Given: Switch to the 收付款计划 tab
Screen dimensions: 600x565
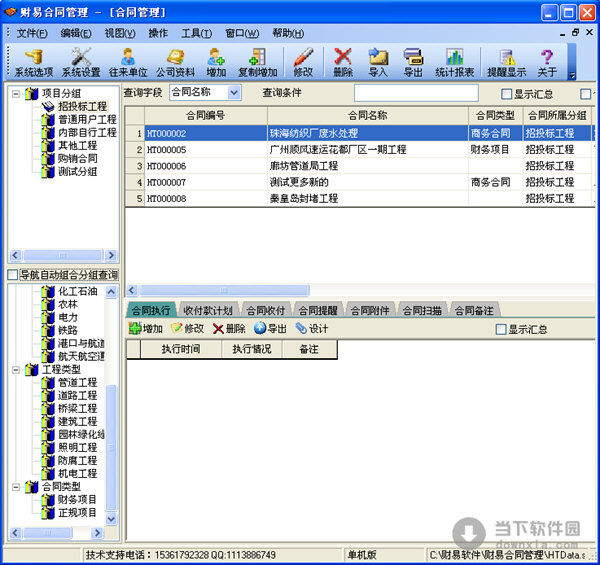Looking at the screenshot, I should point(208,310).
